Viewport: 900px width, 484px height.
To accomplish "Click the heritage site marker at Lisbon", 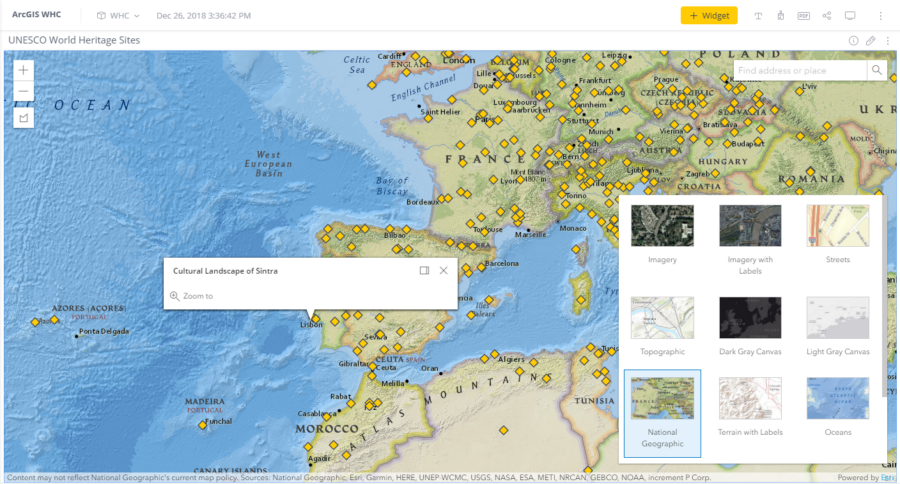I will pos(316,319).
